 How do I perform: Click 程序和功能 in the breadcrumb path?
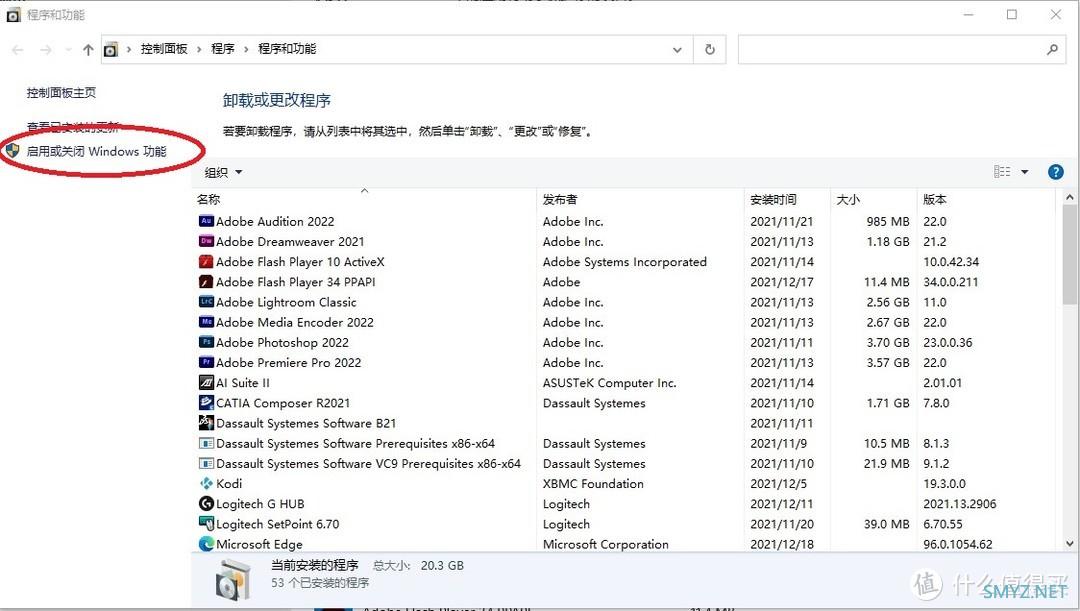287,49
